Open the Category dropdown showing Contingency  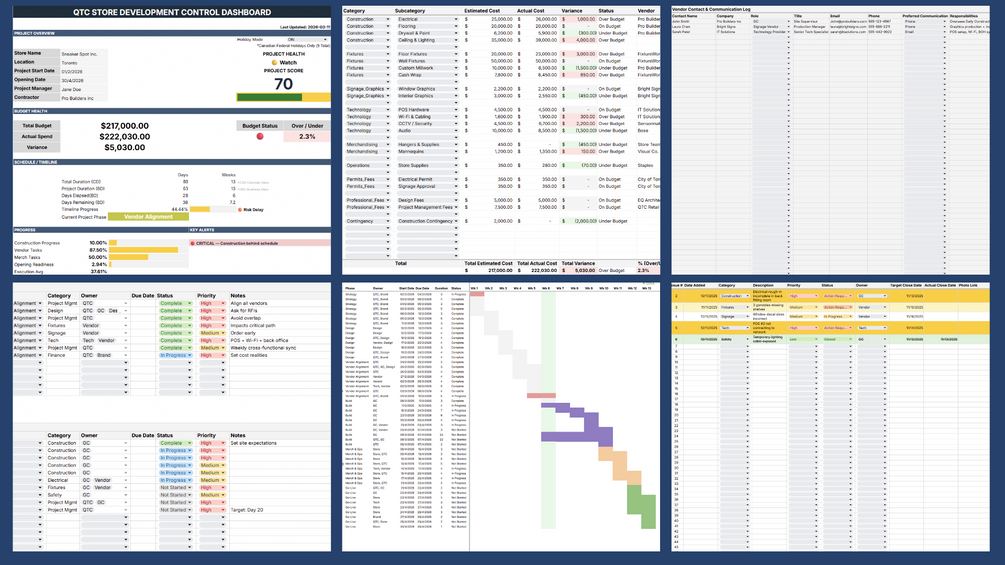point(367,221)
